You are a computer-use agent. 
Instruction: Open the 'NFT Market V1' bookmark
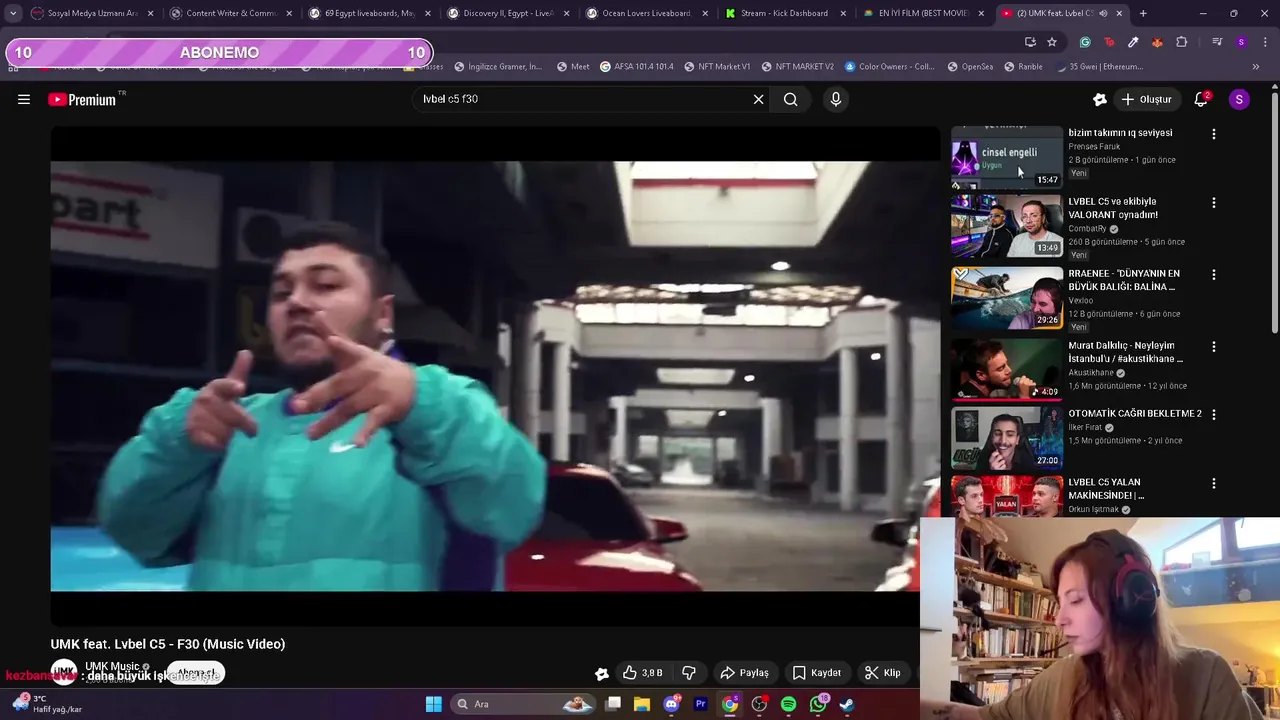click(717, 66)
